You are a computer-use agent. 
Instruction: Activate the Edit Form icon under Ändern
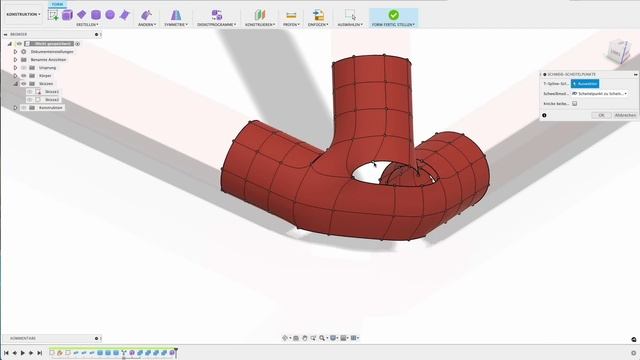pyautogui.click(x=146, y=15)
